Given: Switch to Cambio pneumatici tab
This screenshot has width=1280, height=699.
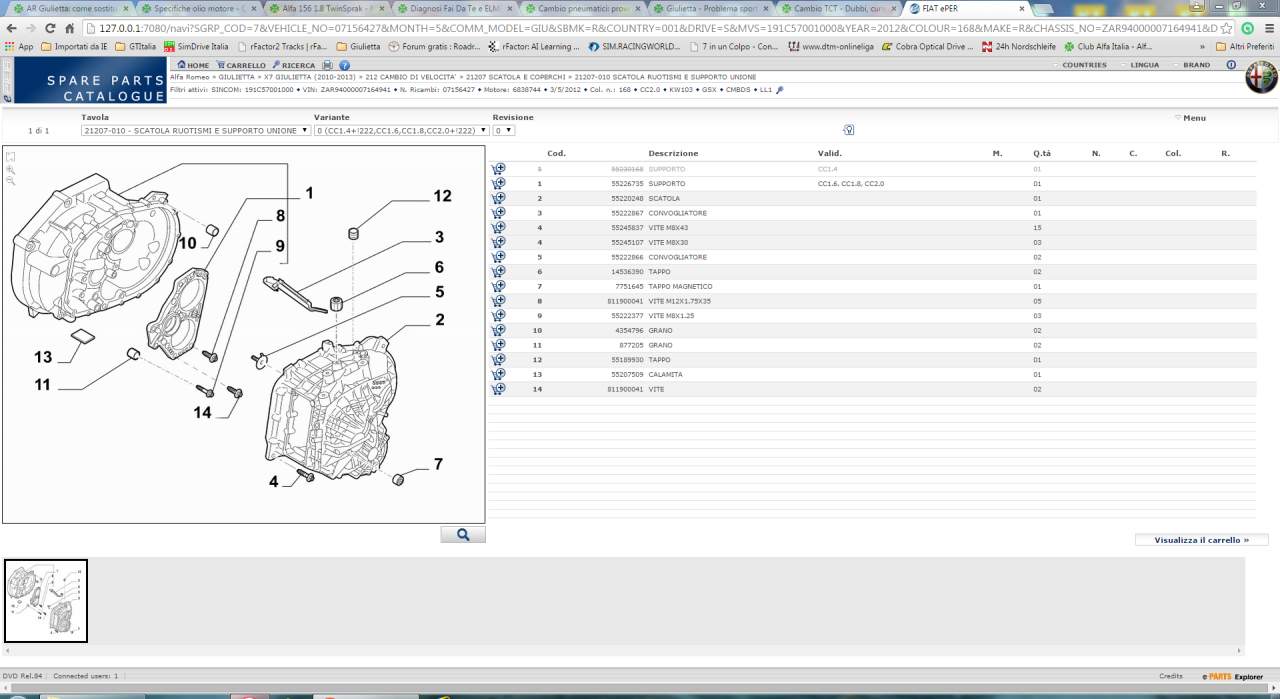Looking at the screenshot, I should 583,8.
